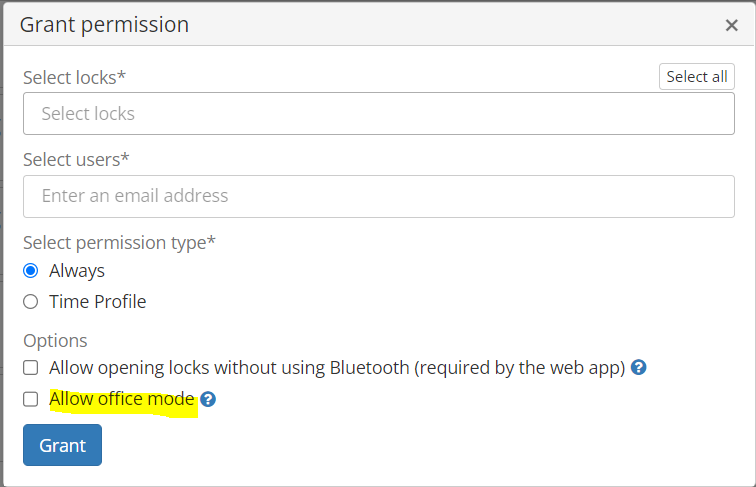
Task: Click the Bluetooth option label text
Action: [x=338, y=368]
